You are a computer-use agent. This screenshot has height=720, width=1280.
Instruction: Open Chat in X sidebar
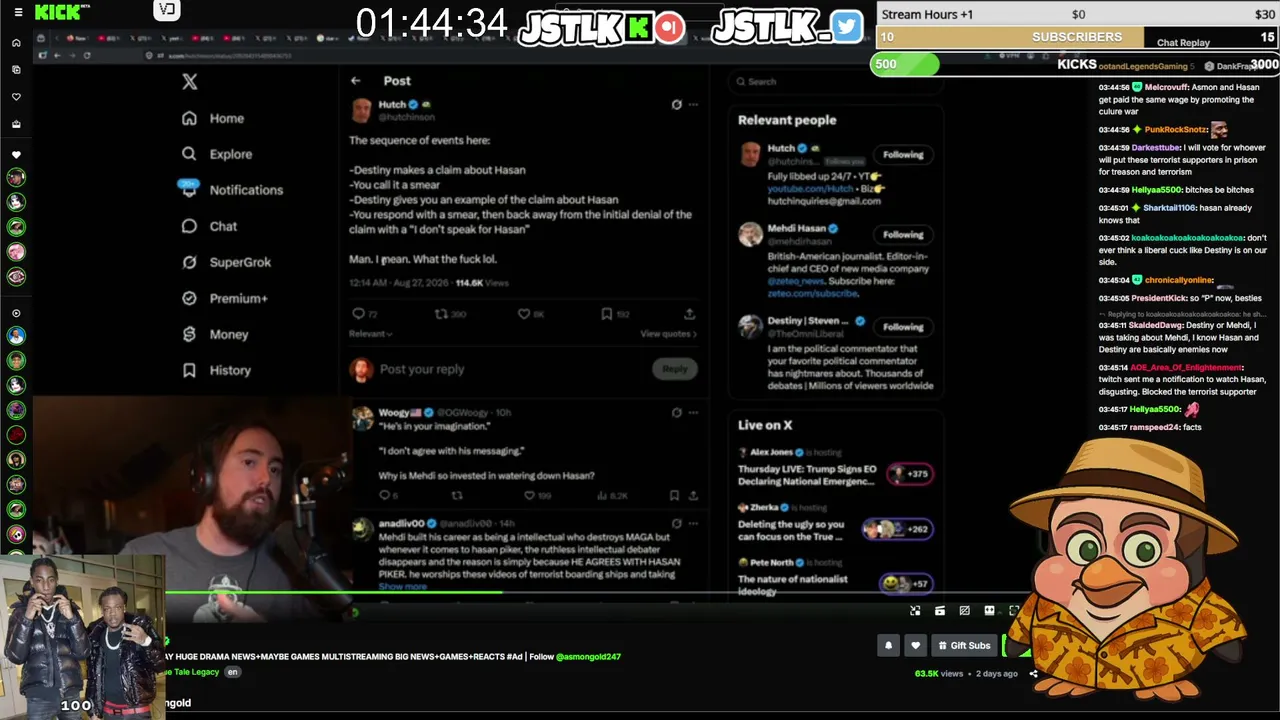pos(209,226)
